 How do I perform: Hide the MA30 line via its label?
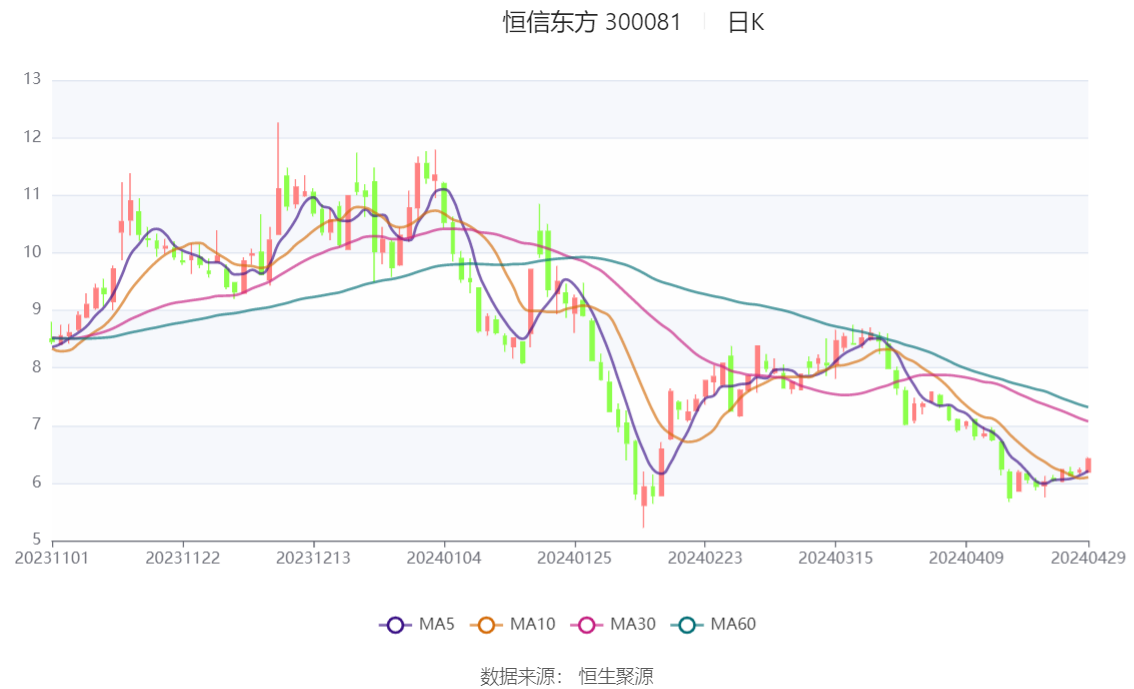(x=633, y=624)
